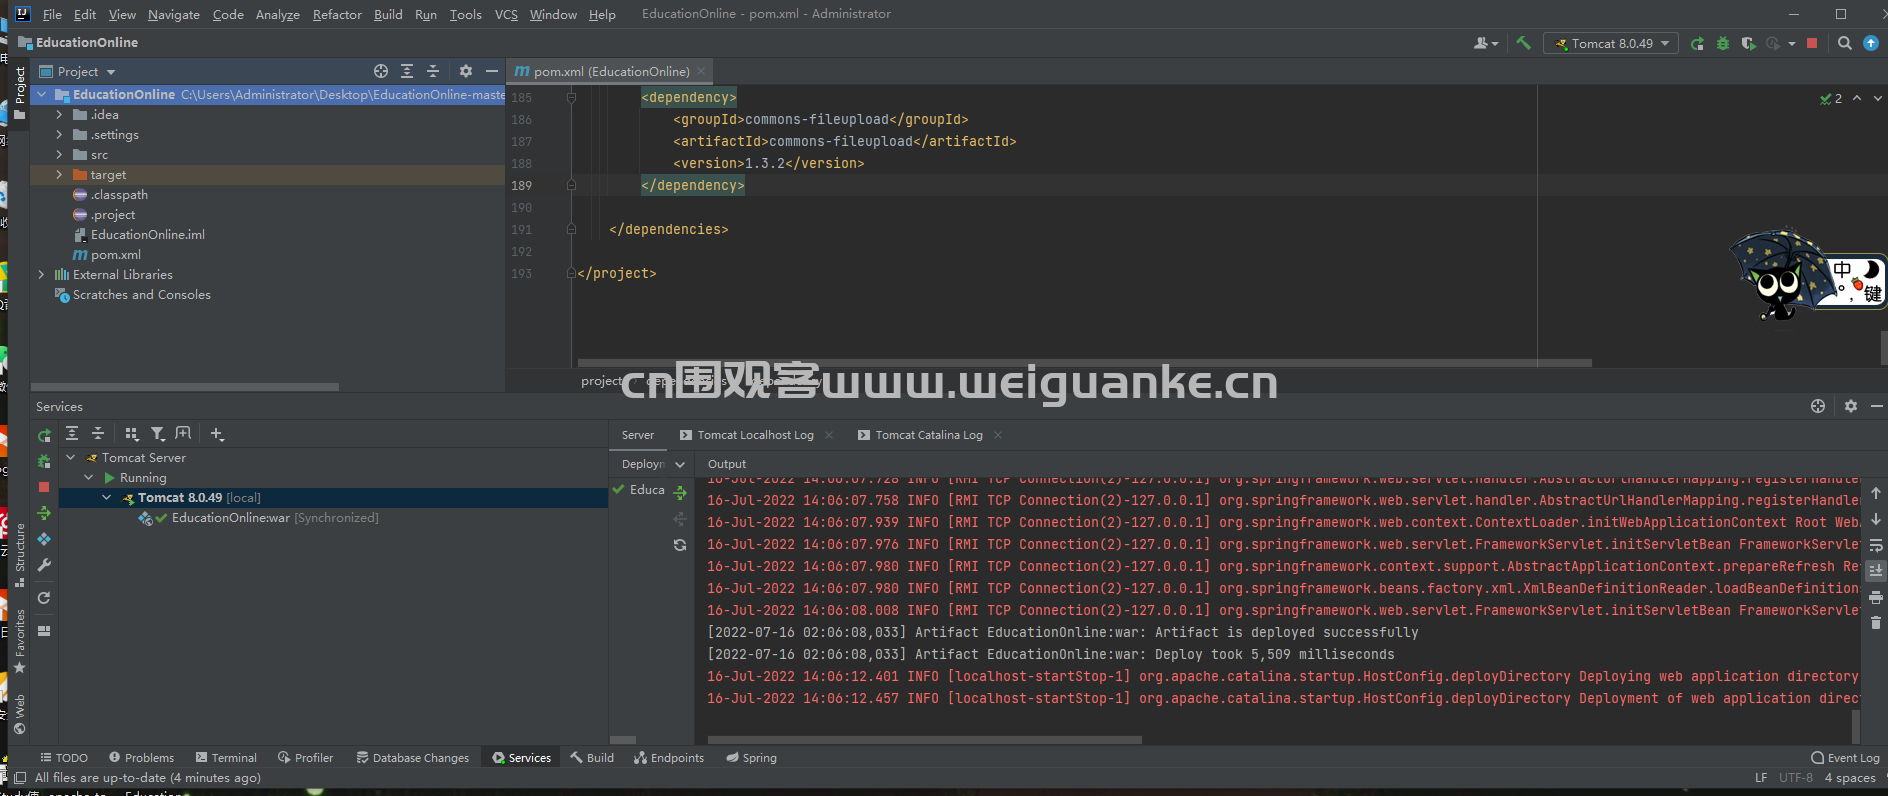Open the user account dropdown in toolbar
Screen dimensions: 1888x796
[x=1486, y=43]
